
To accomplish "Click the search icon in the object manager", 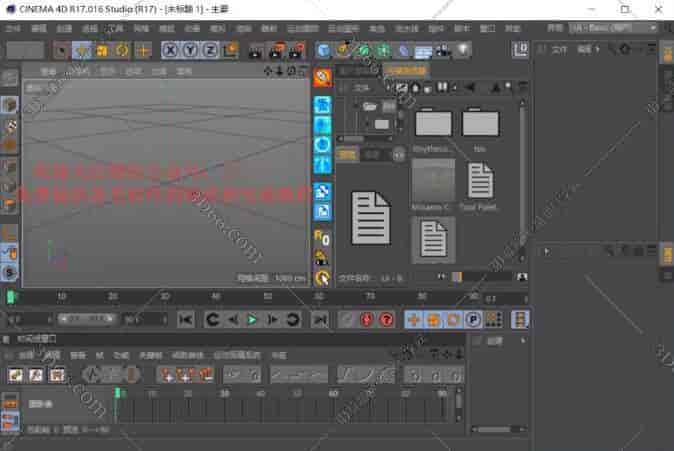I will (613, 50).
